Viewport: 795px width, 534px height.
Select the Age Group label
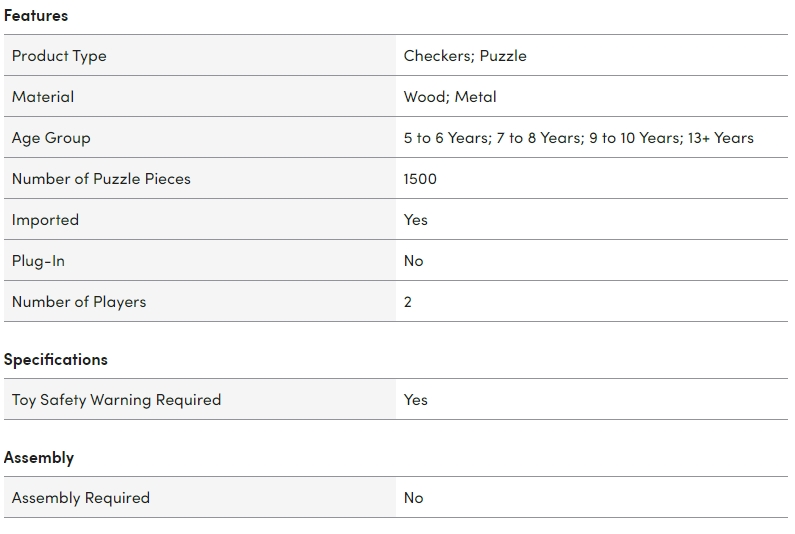[x=51, y=138]
